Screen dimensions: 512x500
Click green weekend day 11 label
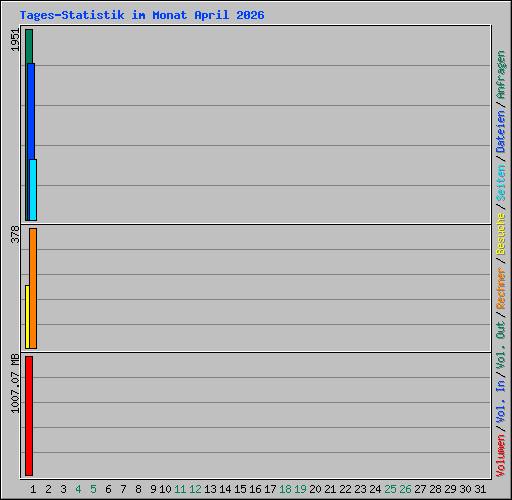click(x=180, y=489)
